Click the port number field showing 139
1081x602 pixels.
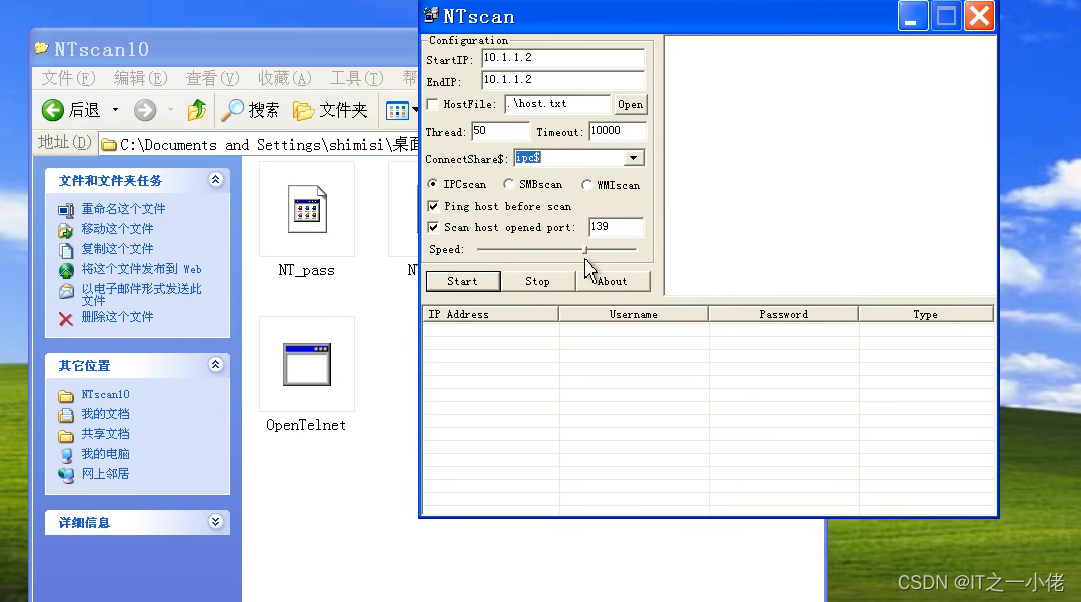coord(616,227)
